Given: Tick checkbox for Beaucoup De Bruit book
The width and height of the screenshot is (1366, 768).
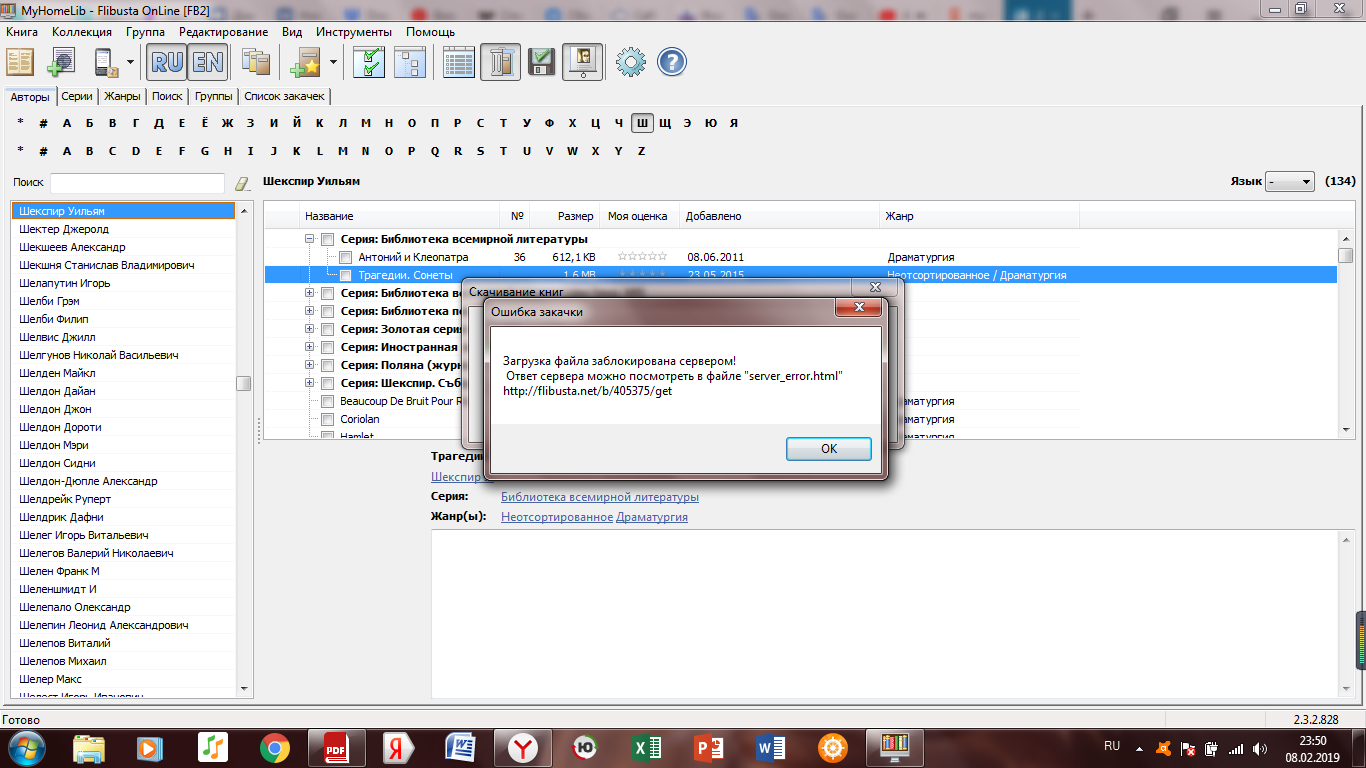Looking at the screenshot, I should 327,401.
